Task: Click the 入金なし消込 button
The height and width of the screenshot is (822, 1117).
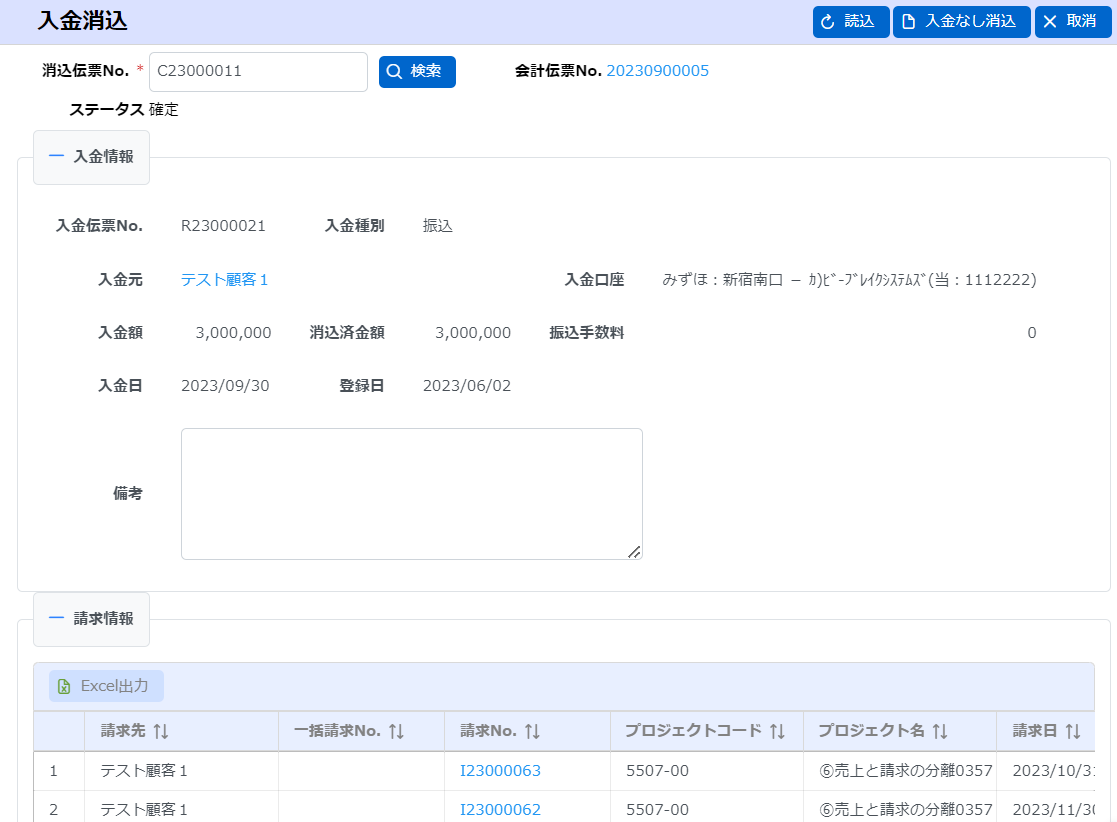Action: (961, 21)
